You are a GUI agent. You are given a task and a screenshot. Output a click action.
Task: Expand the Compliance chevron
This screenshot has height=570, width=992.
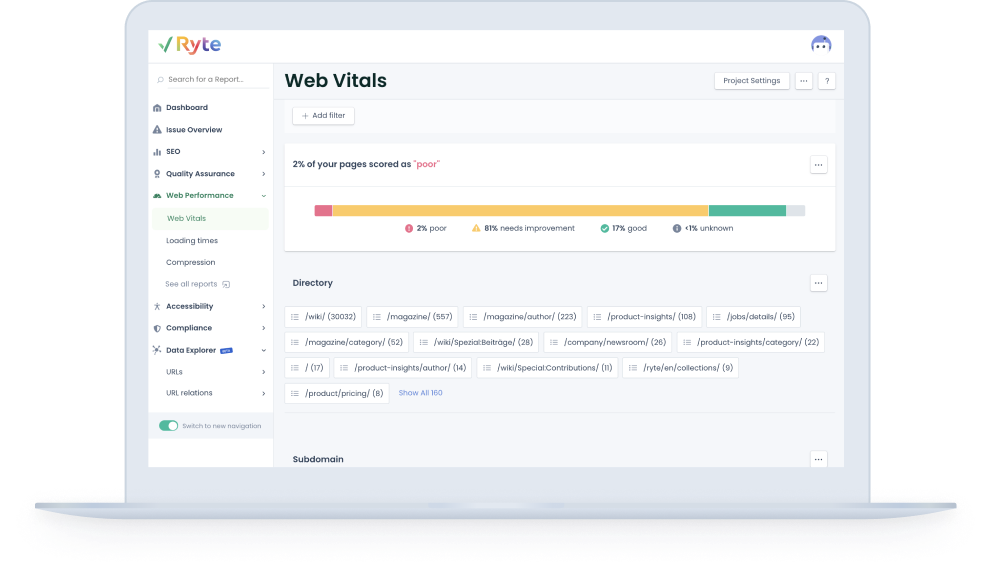click(x=264, y=328)
